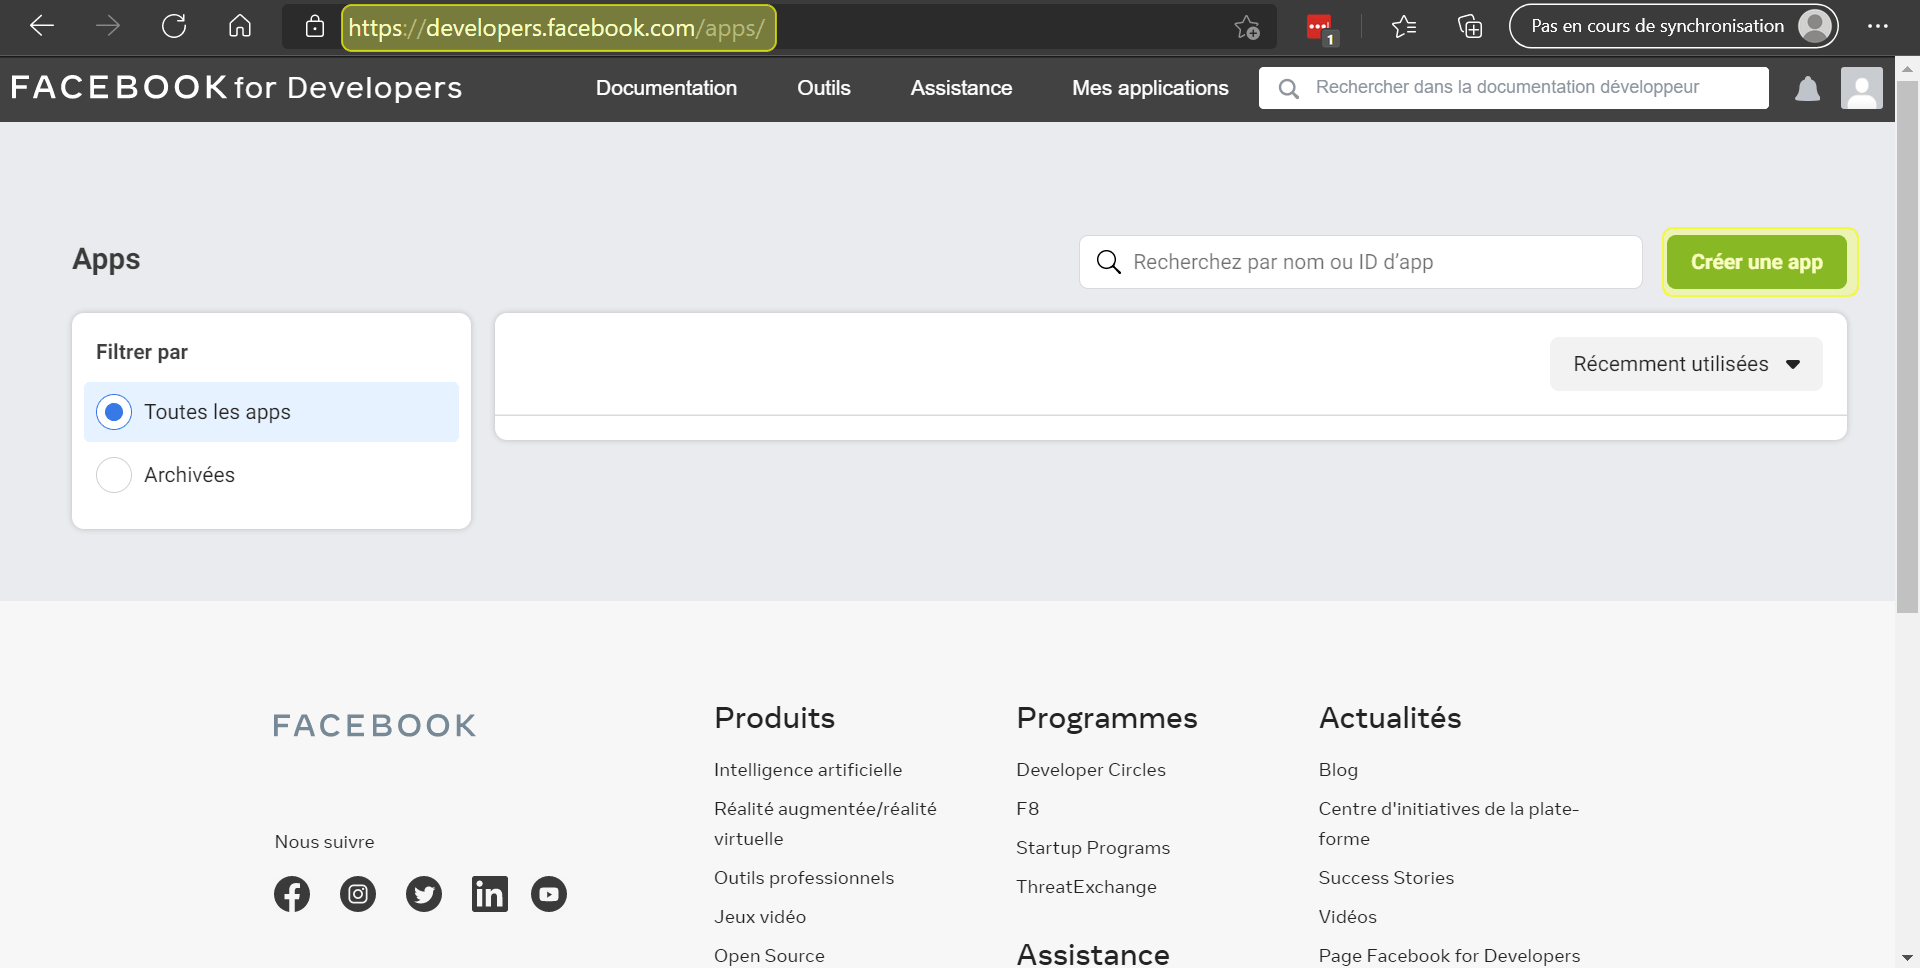
Task: Click the Facebook for Developers logo
Action: 236,88
